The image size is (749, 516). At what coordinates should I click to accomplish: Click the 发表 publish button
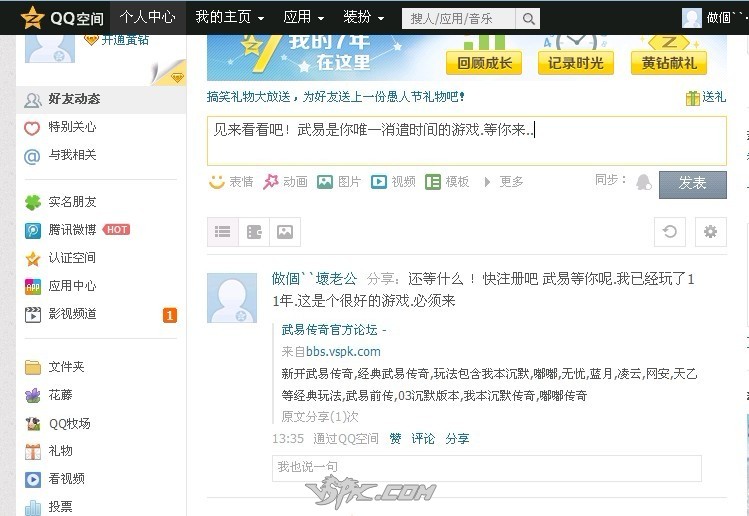pos(693,184)
